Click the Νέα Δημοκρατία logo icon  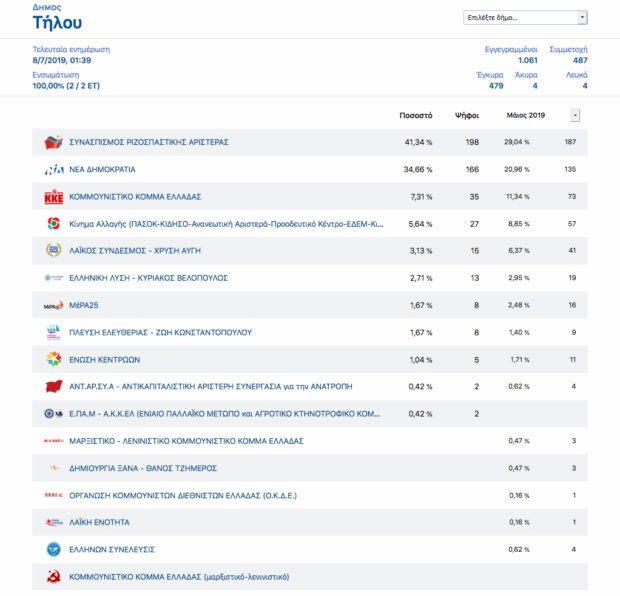click(54, 170)
